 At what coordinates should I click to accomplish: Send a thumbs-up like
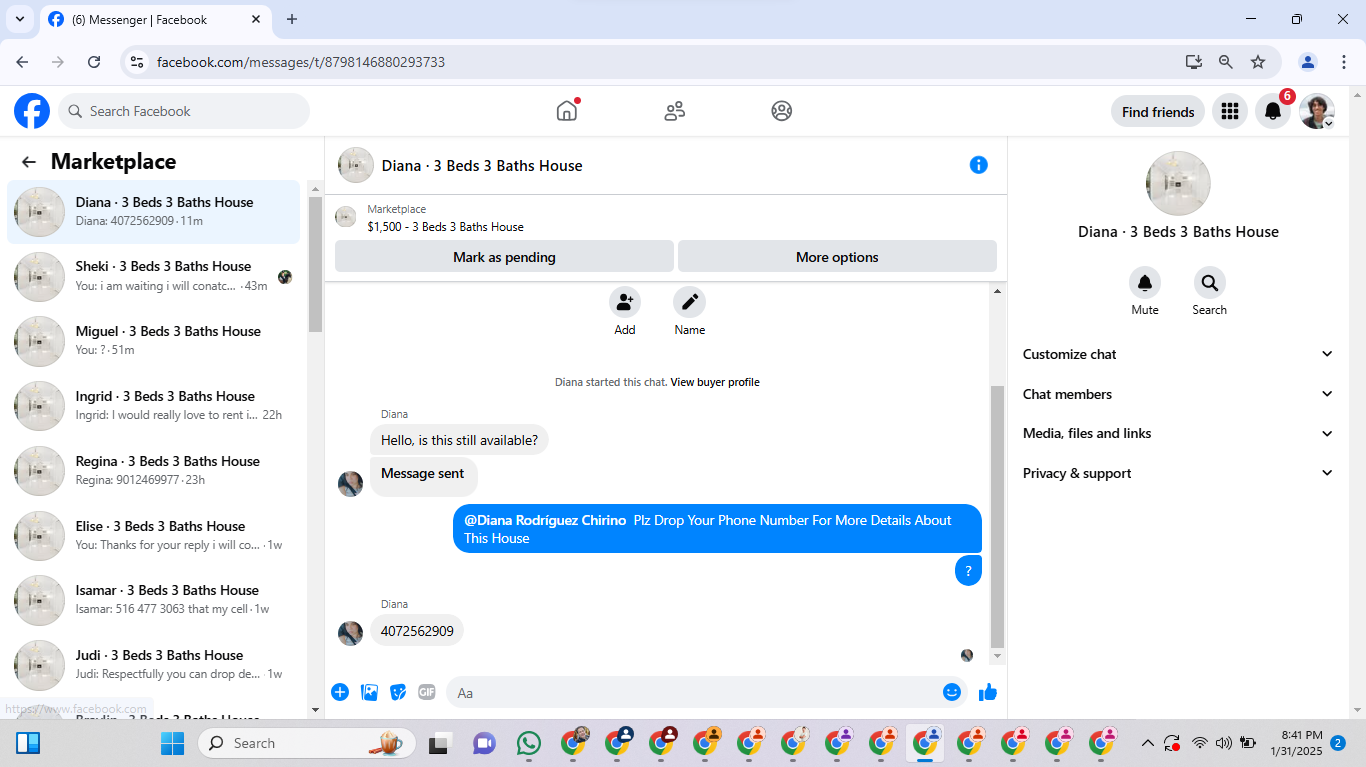tap(988, 692)
